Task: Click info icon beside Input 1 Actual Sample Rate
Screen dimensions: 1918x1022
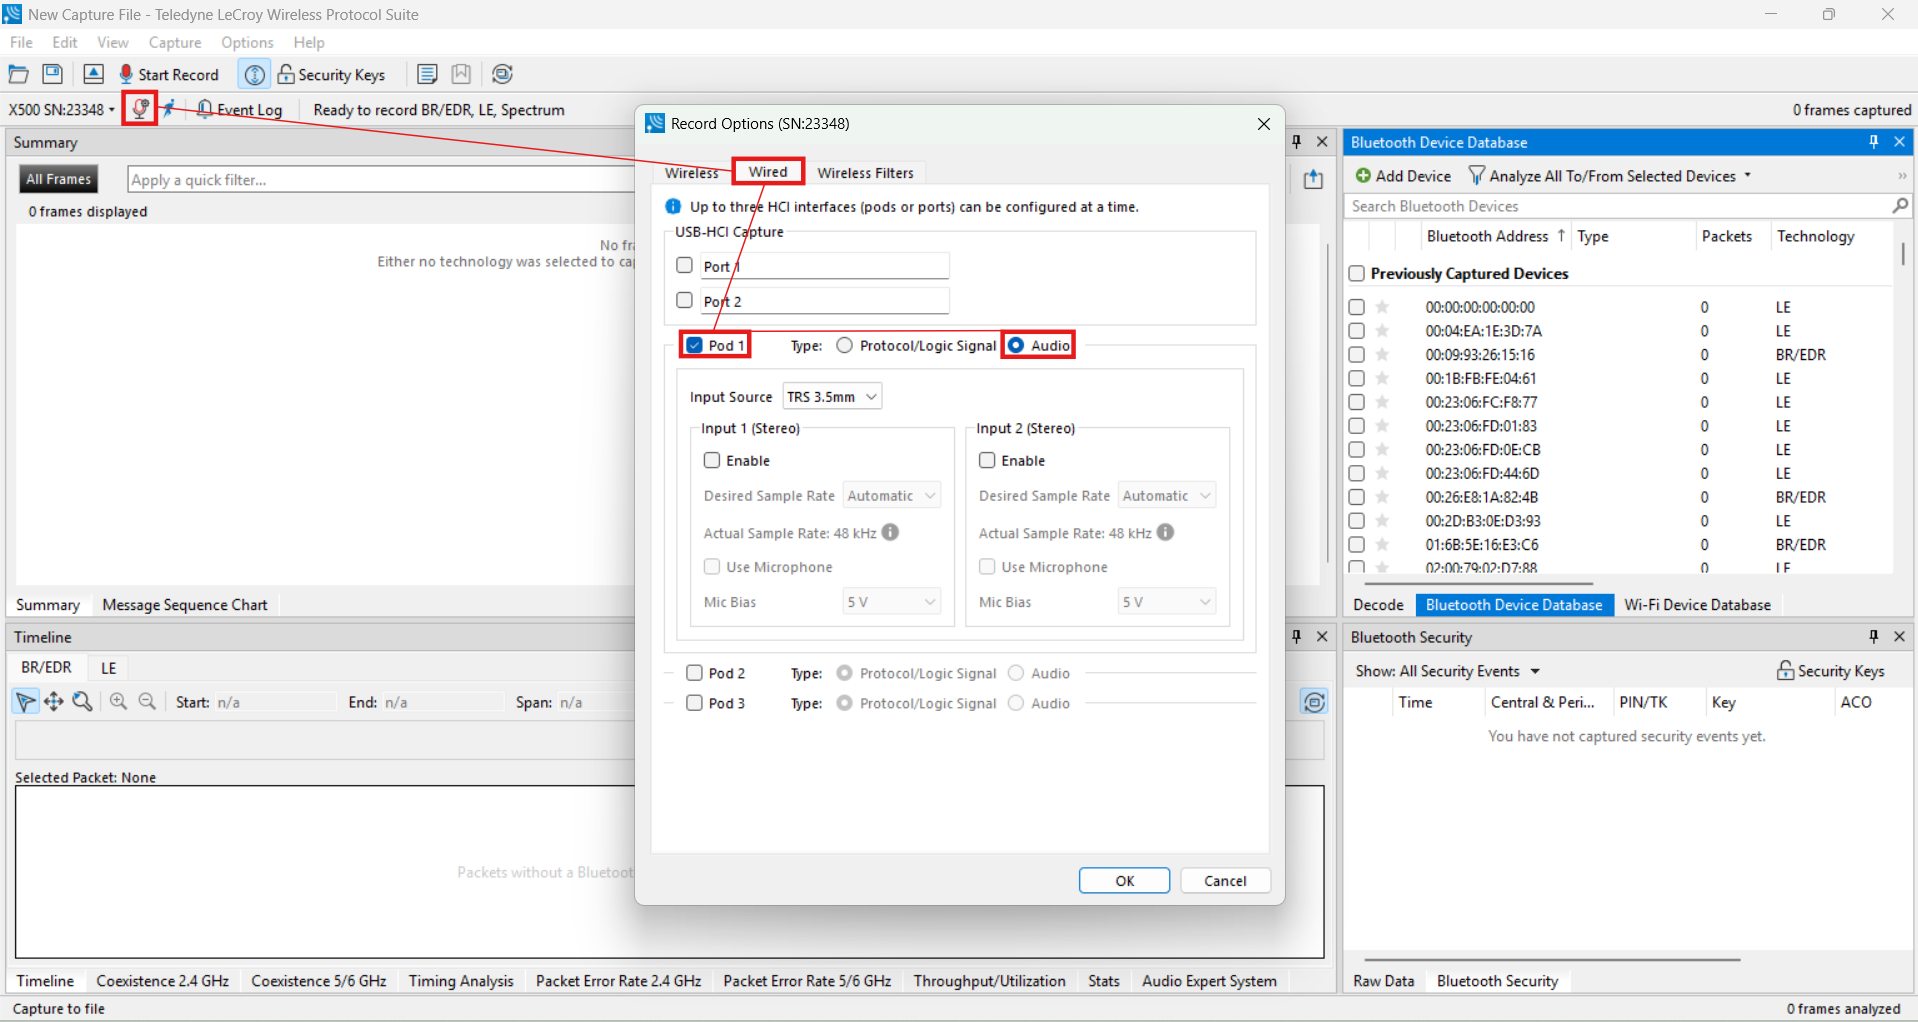Action: 890,532
